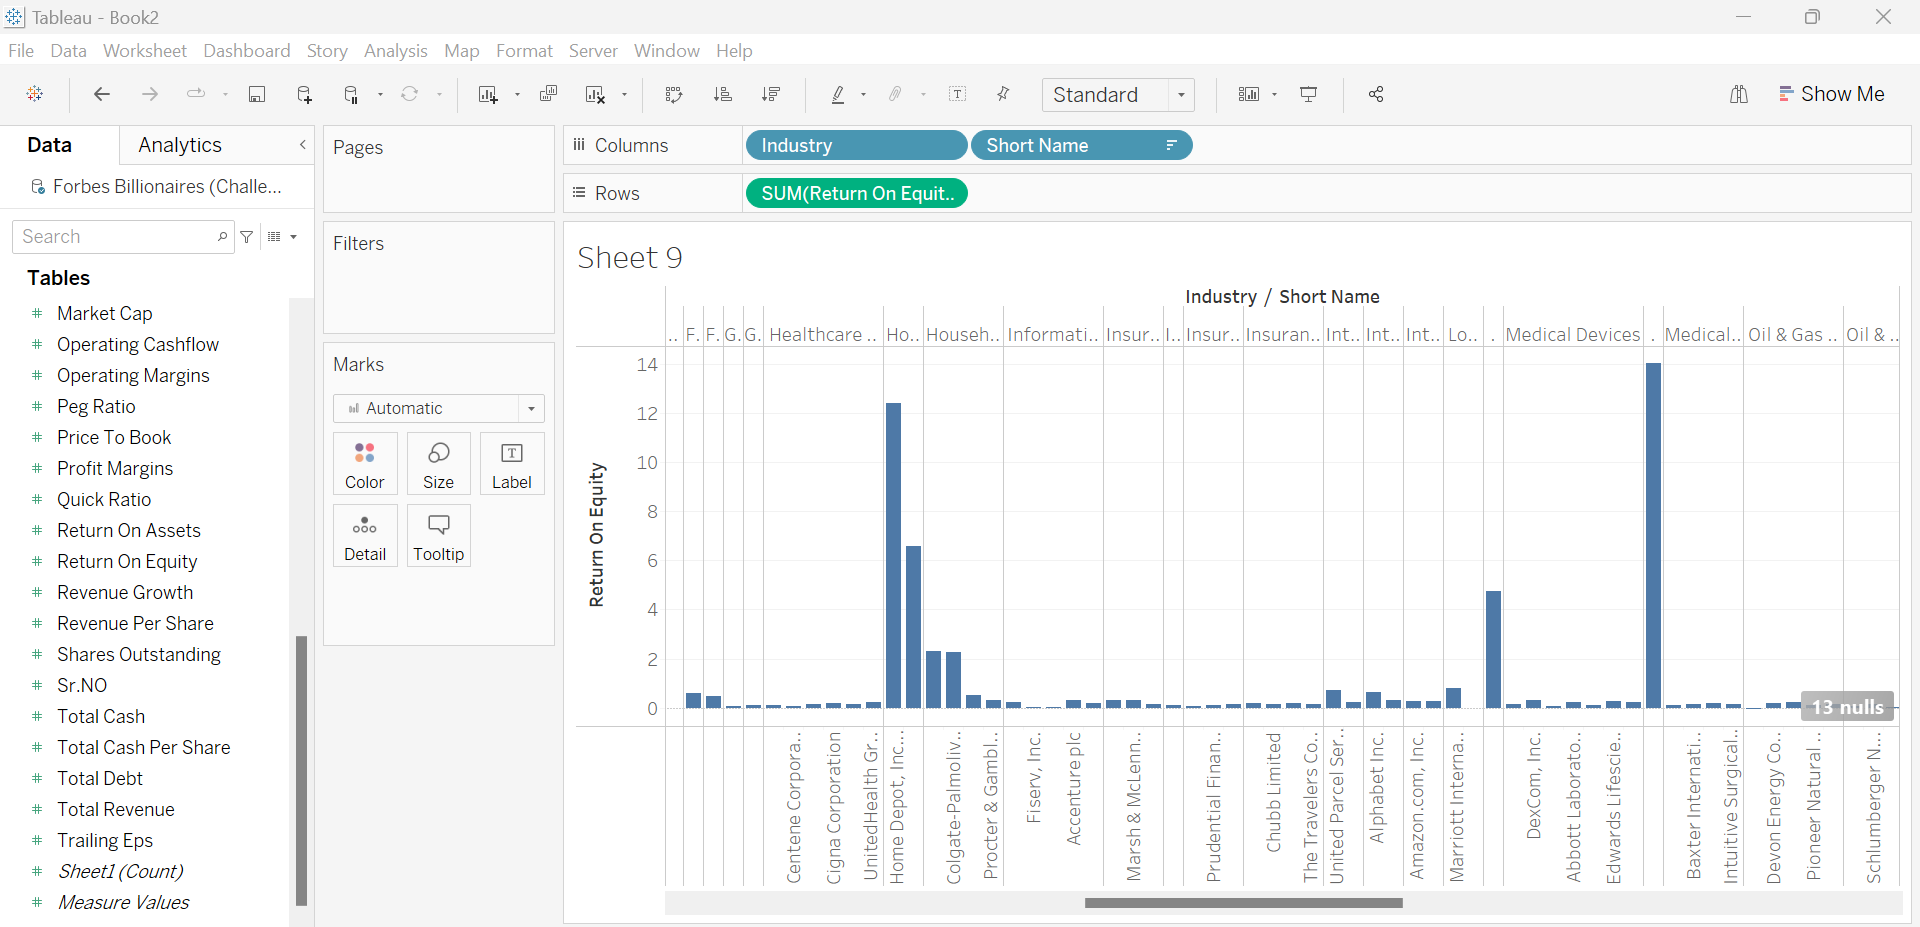
Task: Click the Tooltip button in Marks card
Action: 438,536
